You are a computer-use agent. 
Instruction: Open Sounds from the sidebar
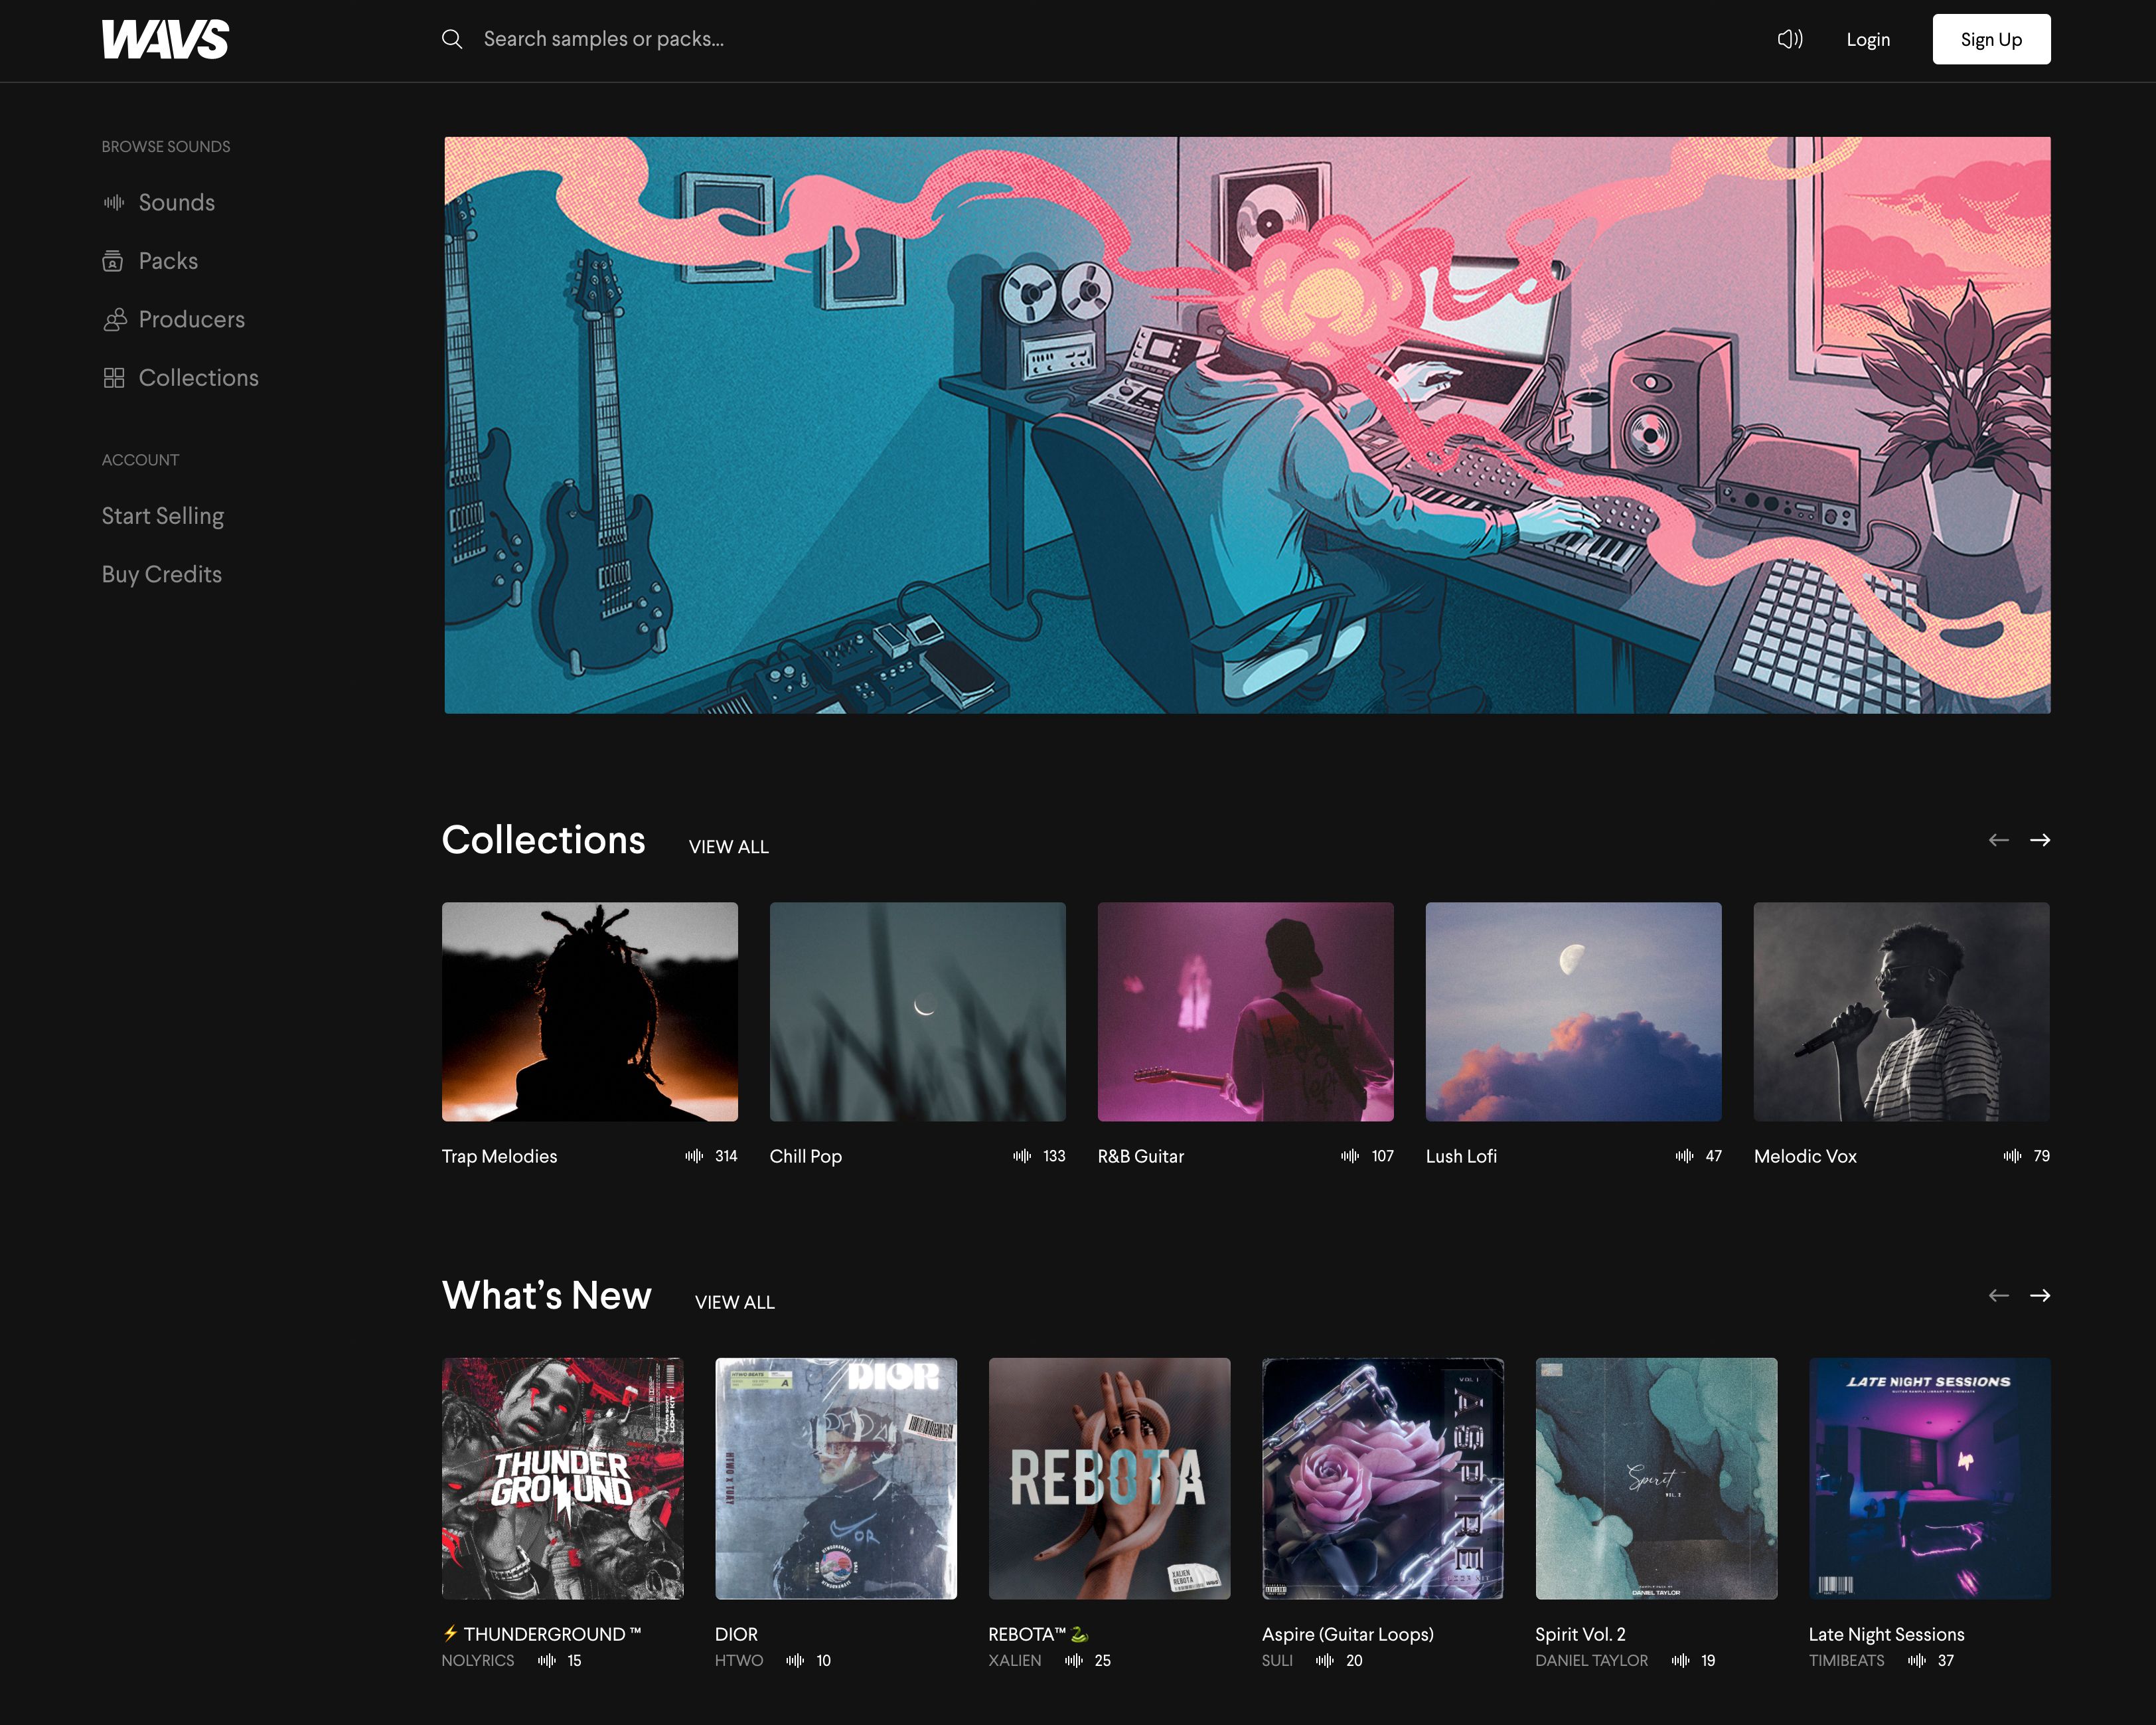(x=176, y=203)
